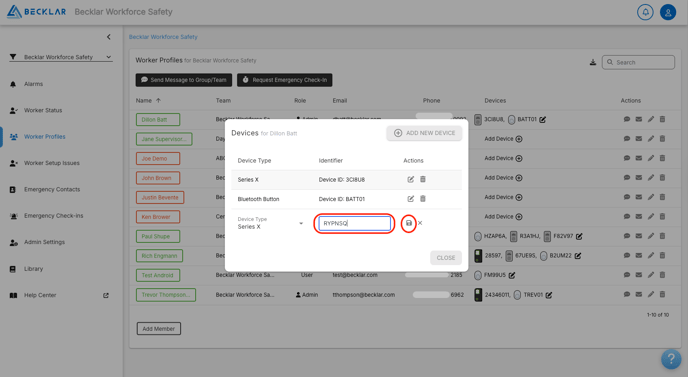Click ADD NEW DEVICE button in dialog
The width and height of the screenshot is (688, 377).
pyautogui.click(x=424, y=133)
